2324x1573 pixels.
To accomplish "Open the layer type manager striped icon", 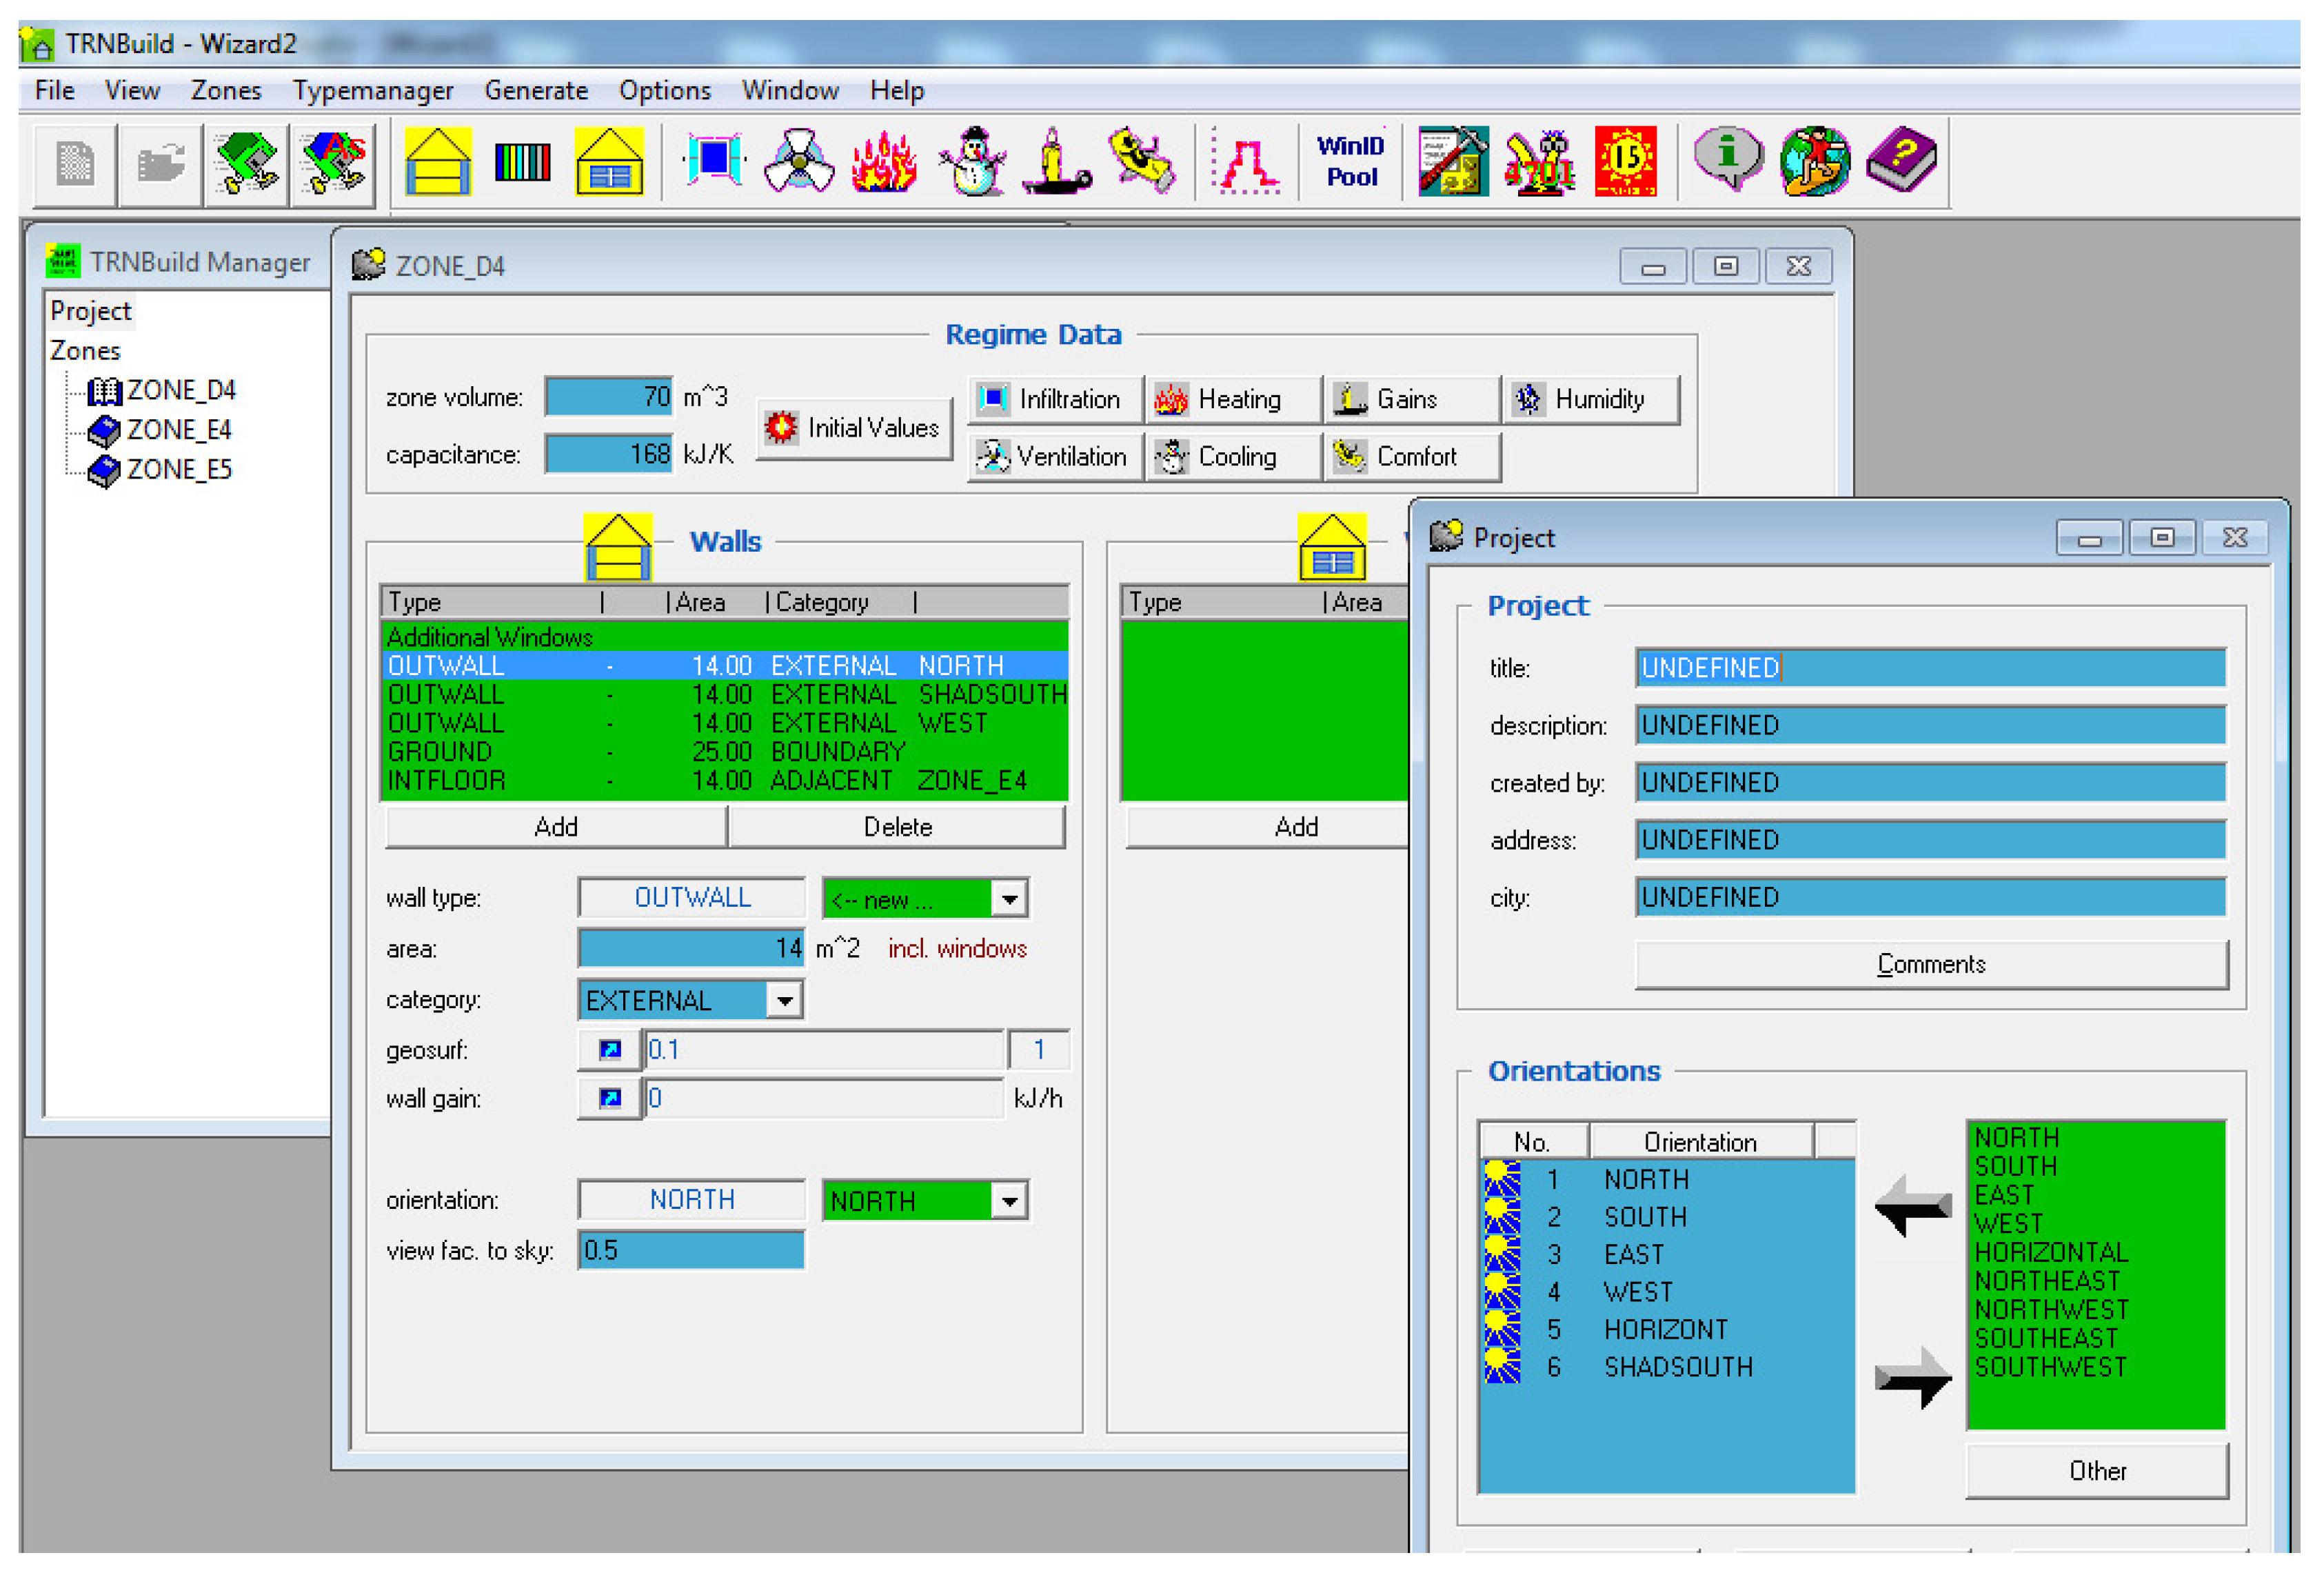I will pyautogui.click(x=523, y=161).
